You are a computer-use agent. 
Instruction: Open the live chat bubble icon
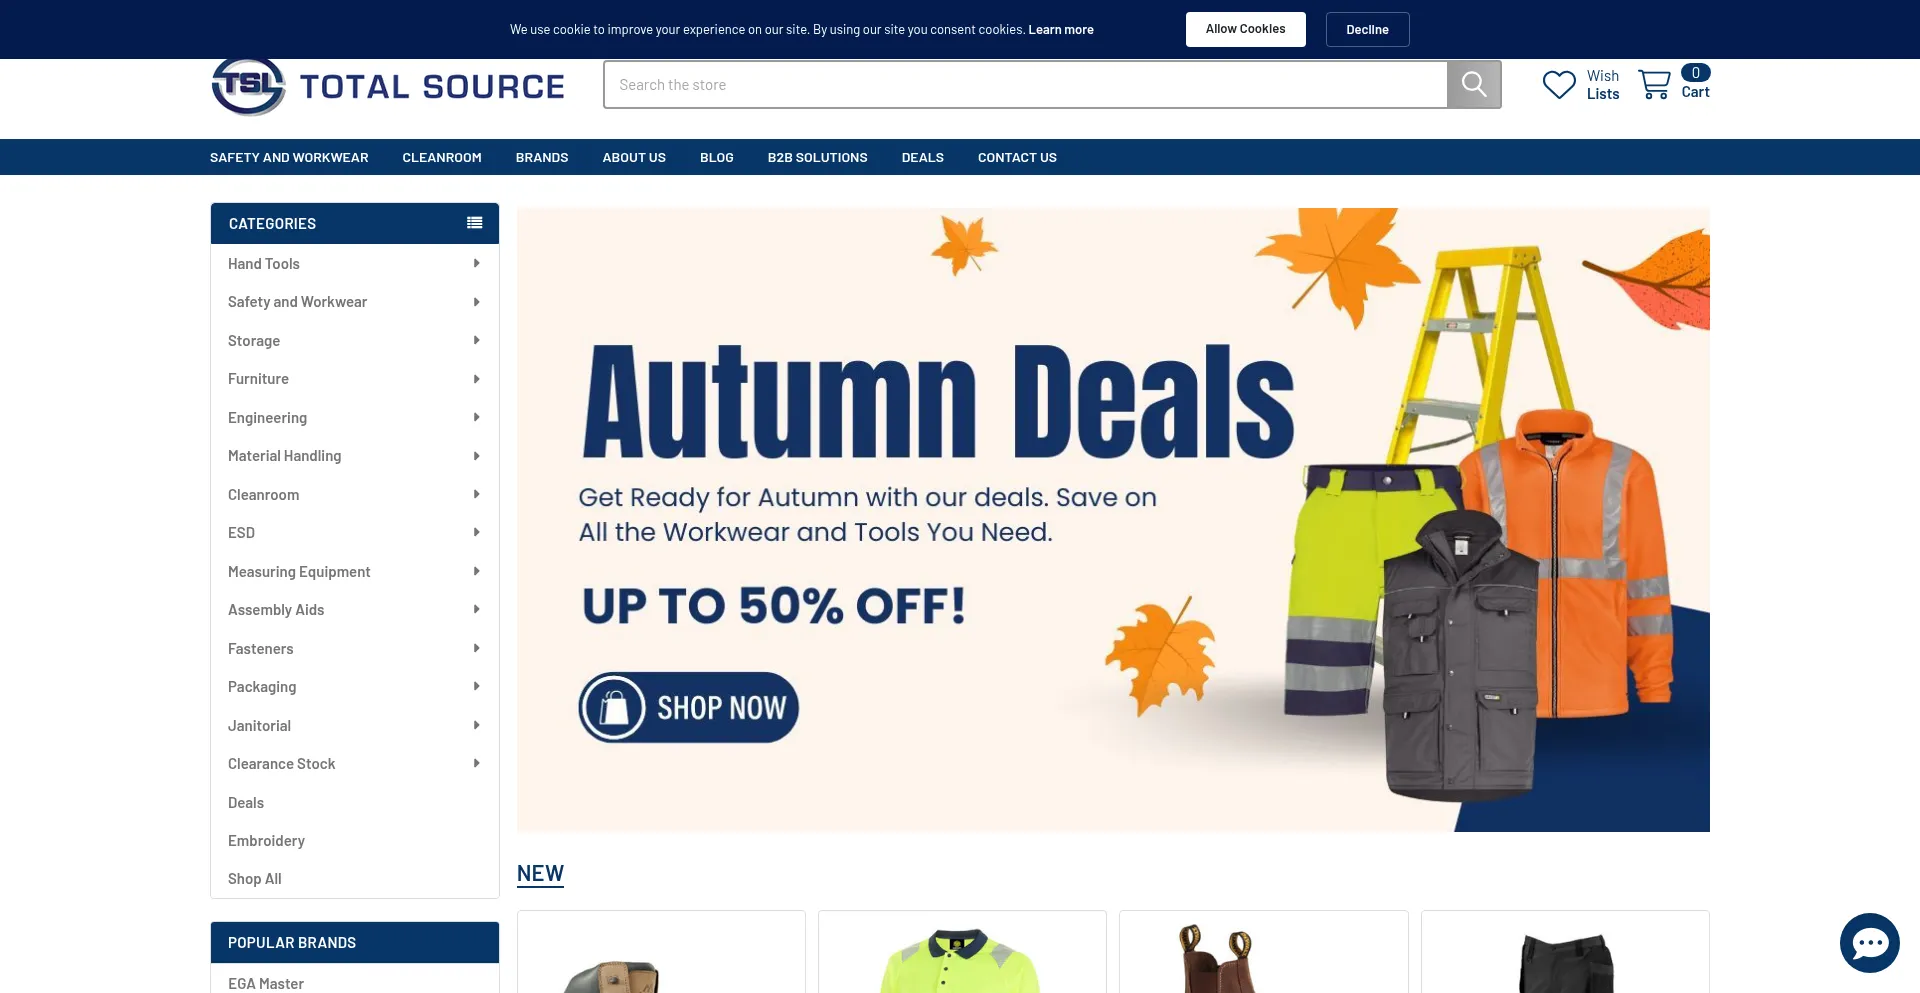click(1869, 942)
